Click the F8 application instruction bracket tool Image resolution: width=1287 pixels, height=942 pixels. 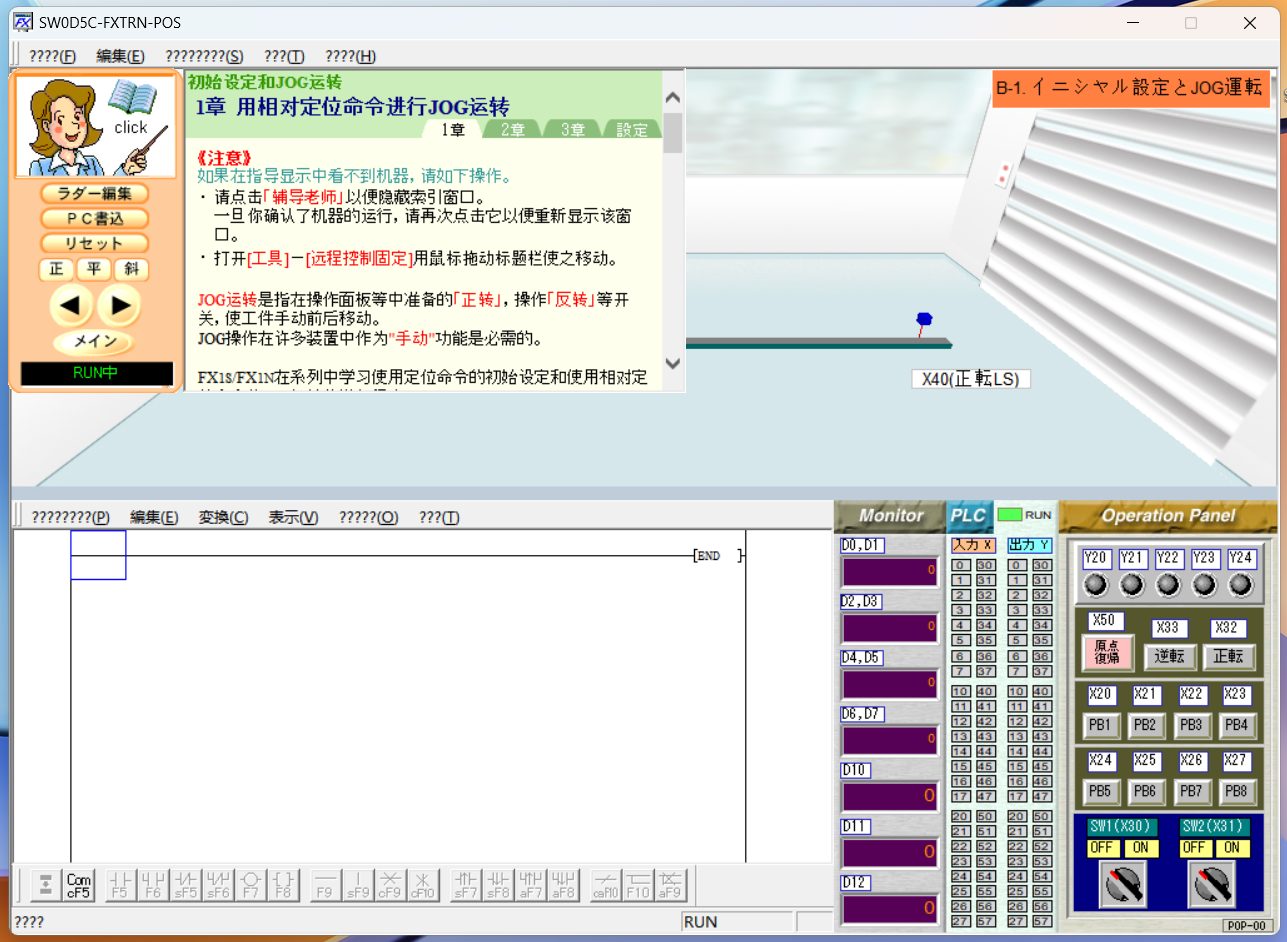click(x=284, y=885)
